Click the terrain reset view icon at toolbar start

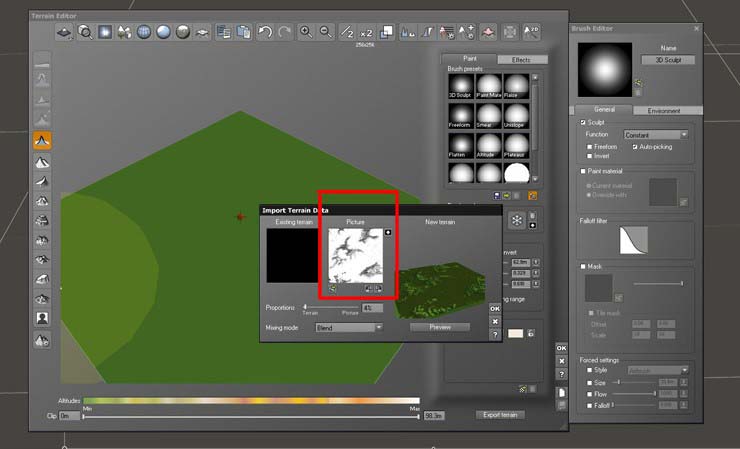65,32
